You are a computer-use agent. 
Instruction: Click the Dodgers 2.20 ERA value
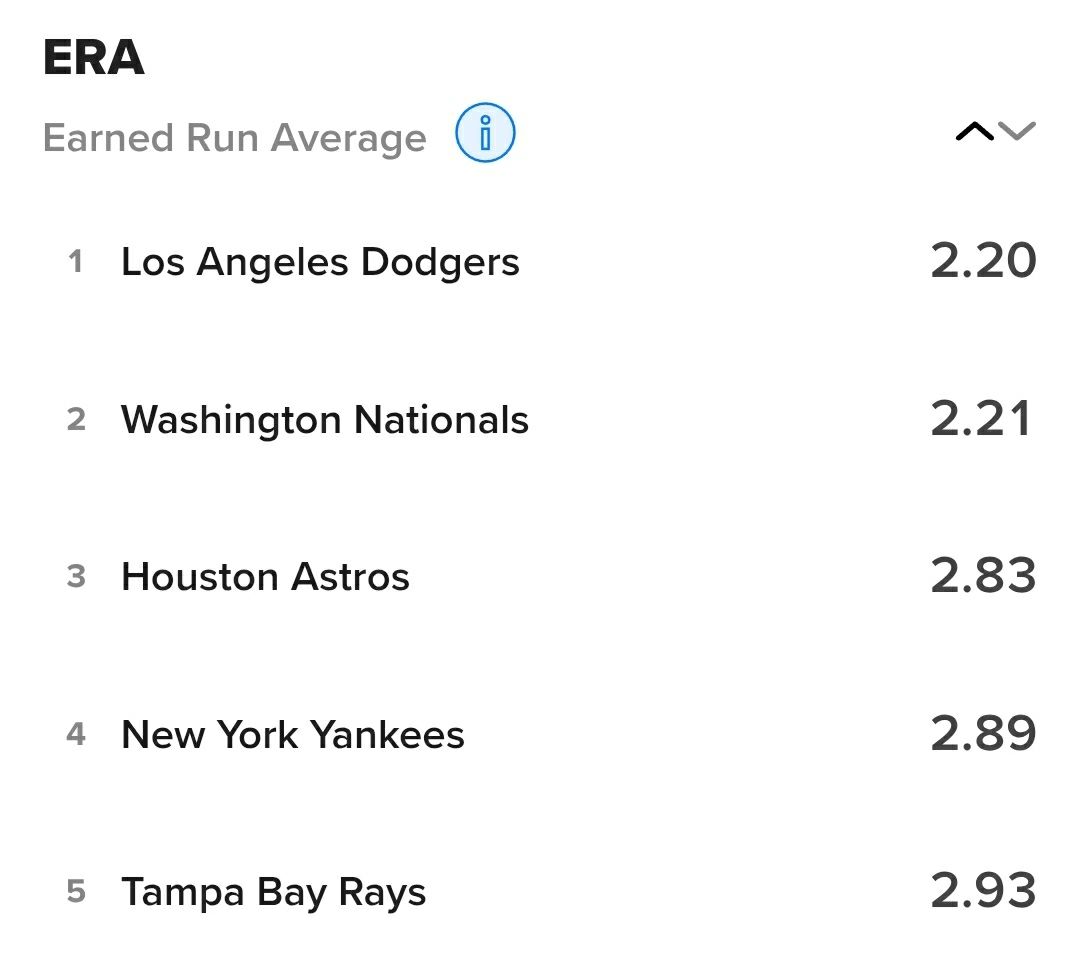click(983, 261)
